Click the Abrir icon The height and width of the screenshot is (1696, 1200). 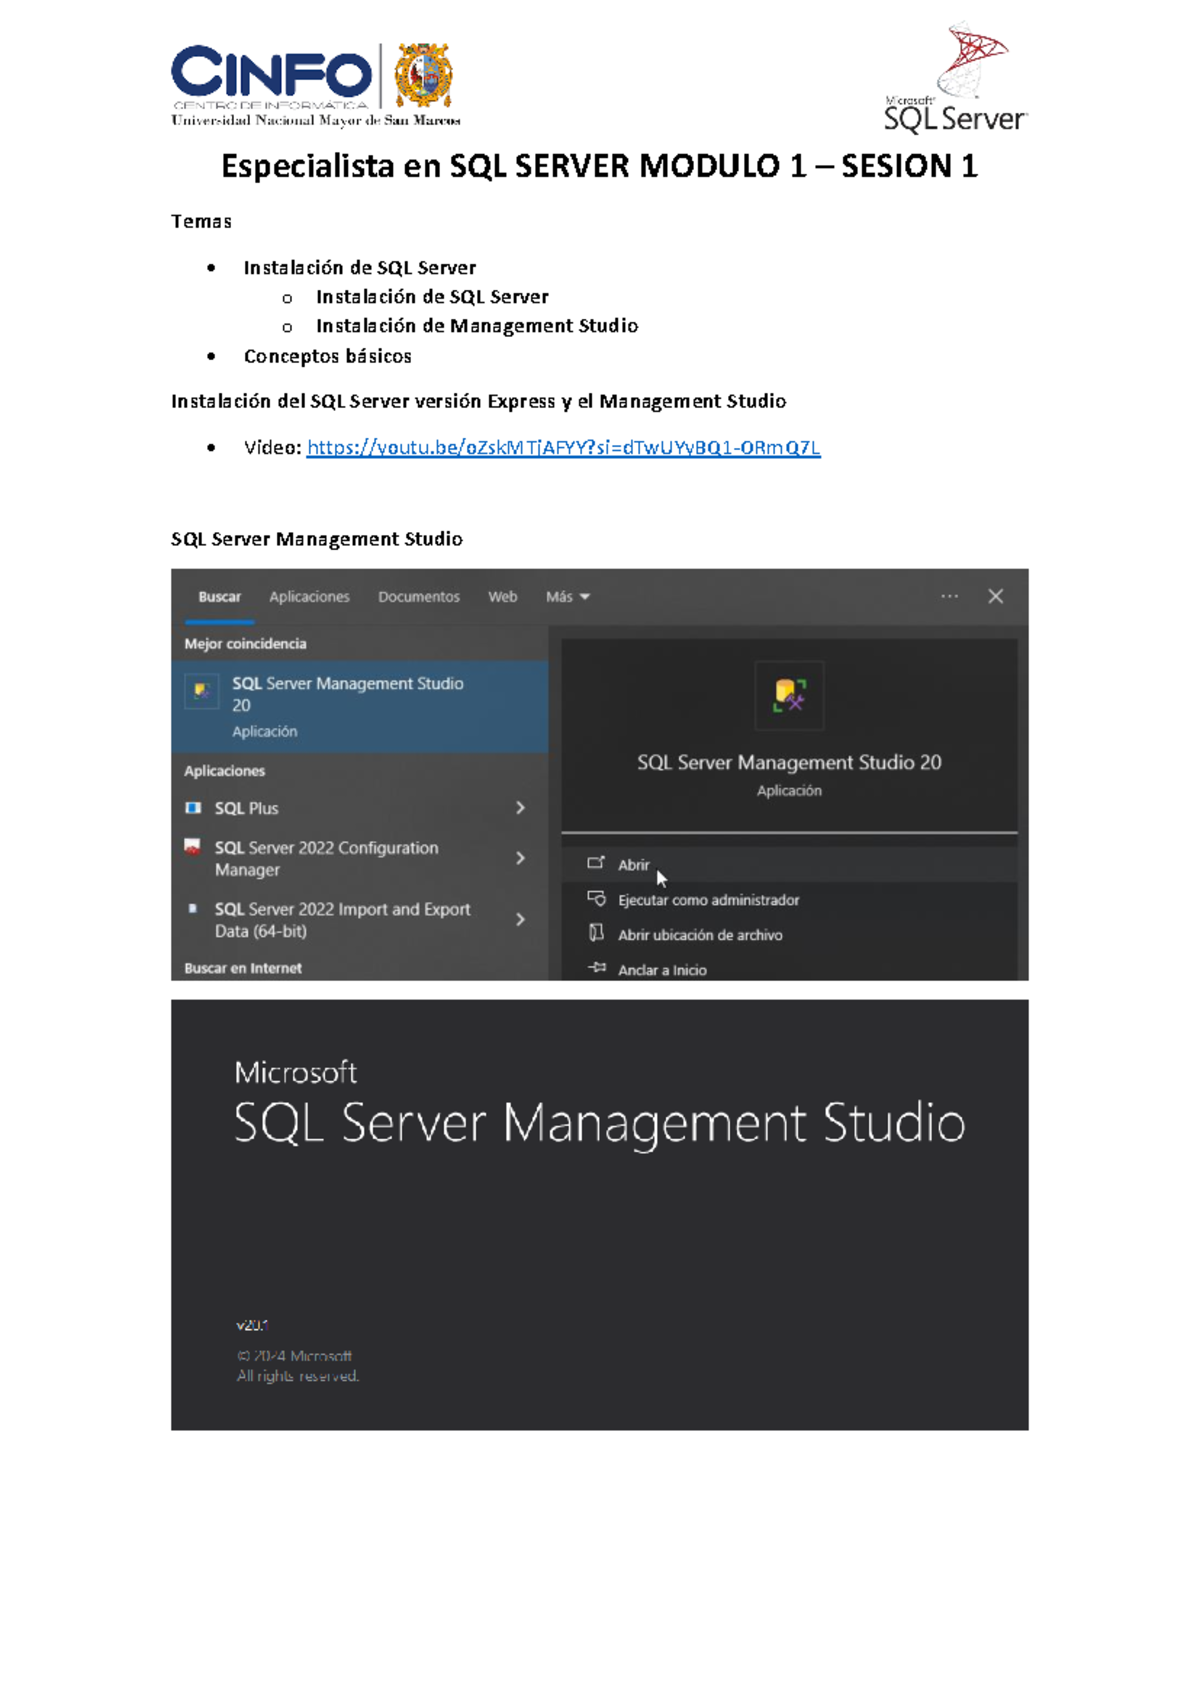point(596,863)
